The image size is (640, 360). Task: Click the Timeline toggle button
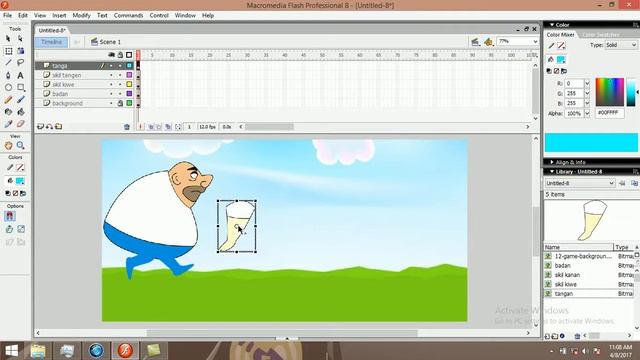51,42
